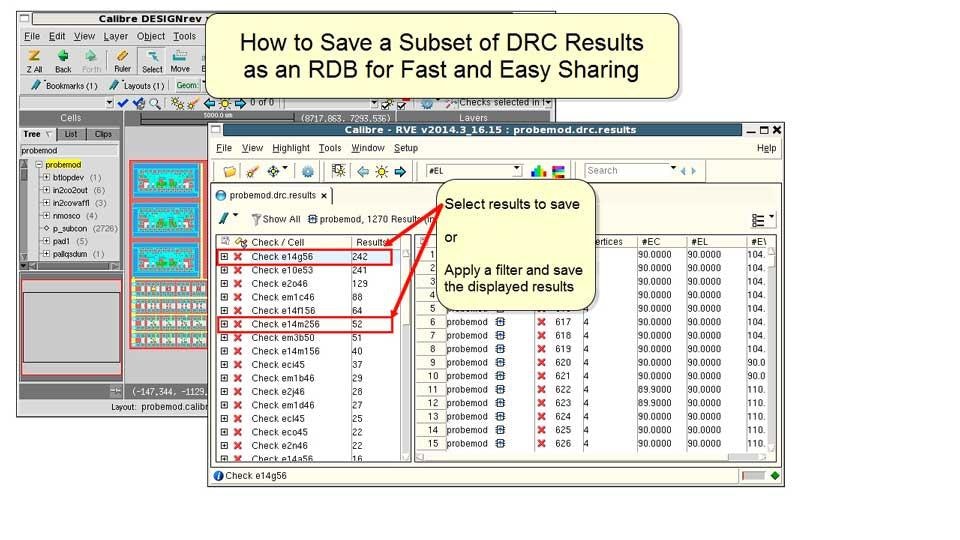Click the clear highlights broom icon in RVE
Screen dimensions: 960x540
252,171
